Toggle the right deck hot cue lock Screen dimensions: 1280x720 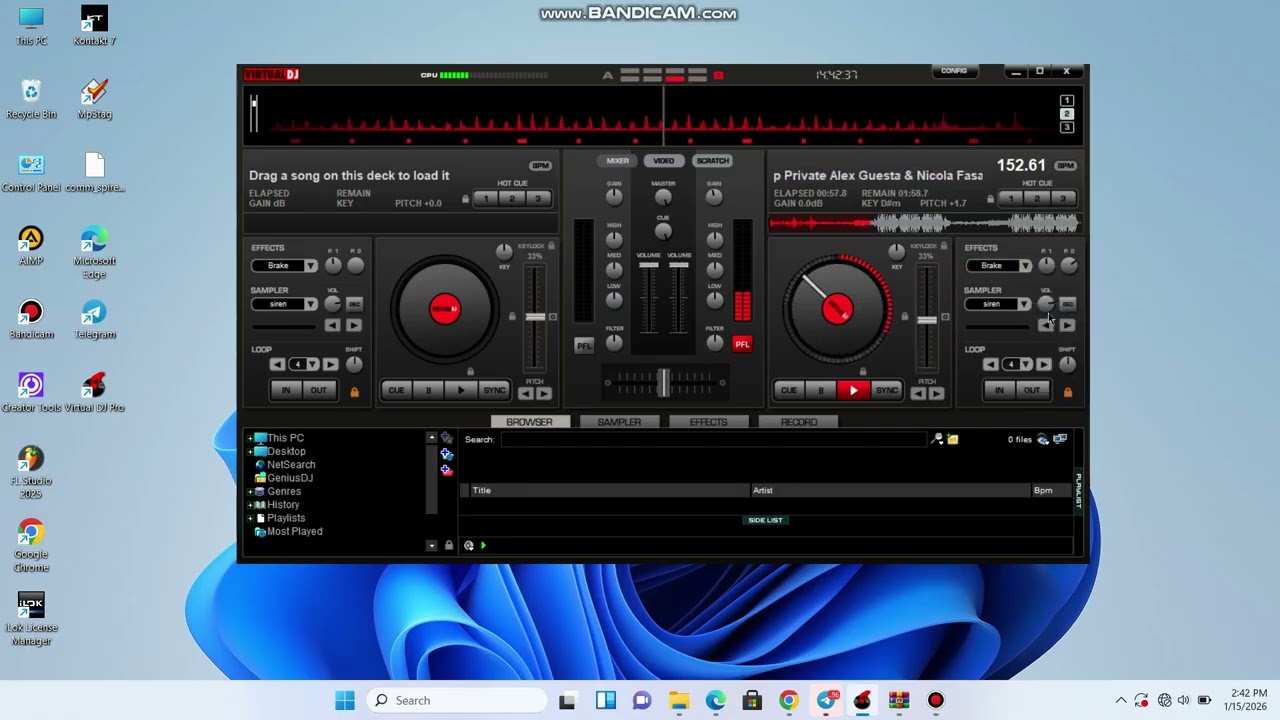tap(990, 199)
